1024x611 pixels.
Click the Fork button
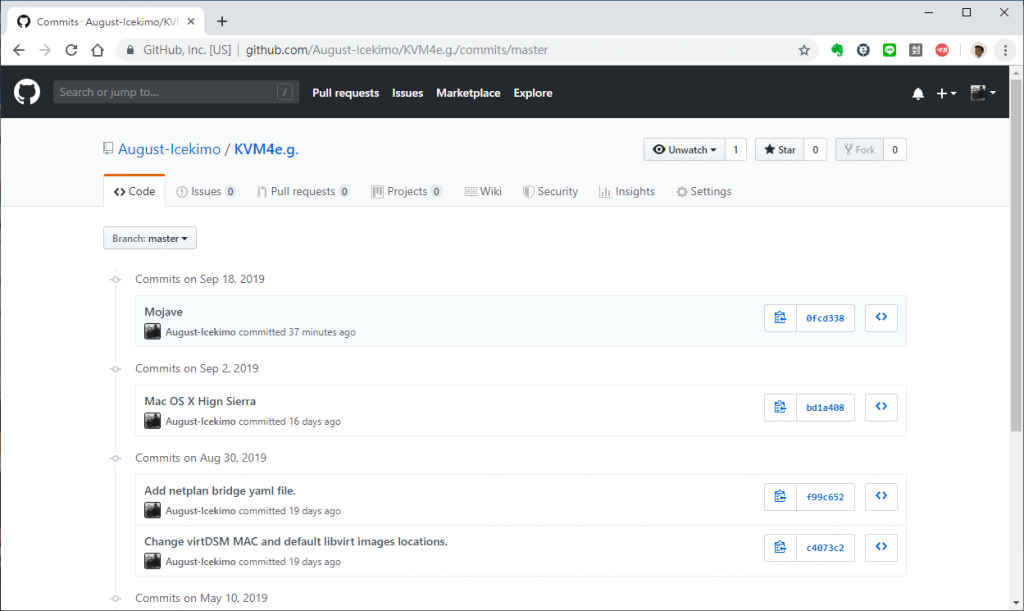coord(859,149)
